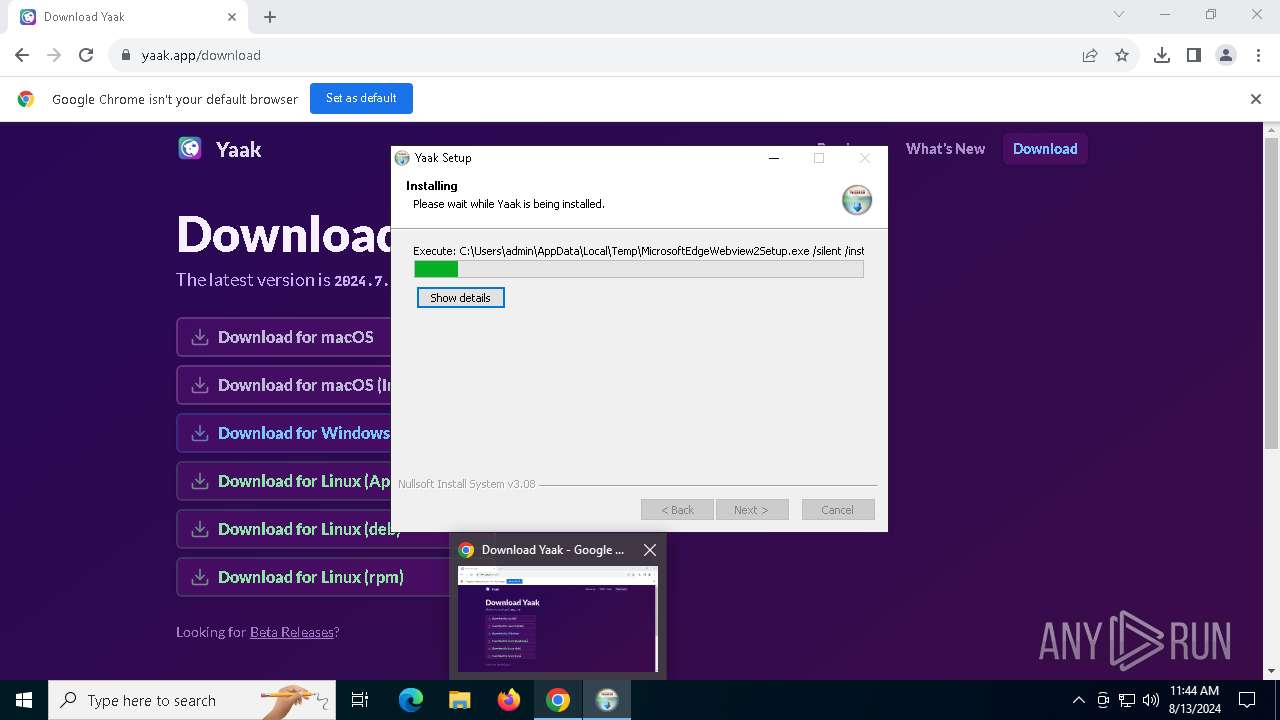Toggle Chrome side panel icon
Screen dimensions: 1280x720
click(x=1194, y=55)
